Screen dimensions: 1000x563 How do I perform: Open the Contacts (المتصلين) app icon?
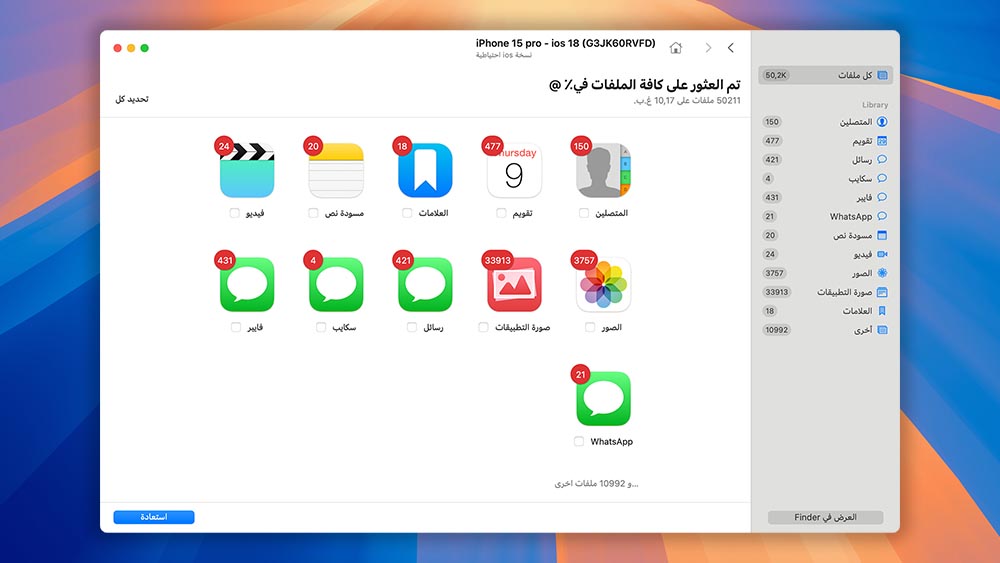[x=603, y=170]
